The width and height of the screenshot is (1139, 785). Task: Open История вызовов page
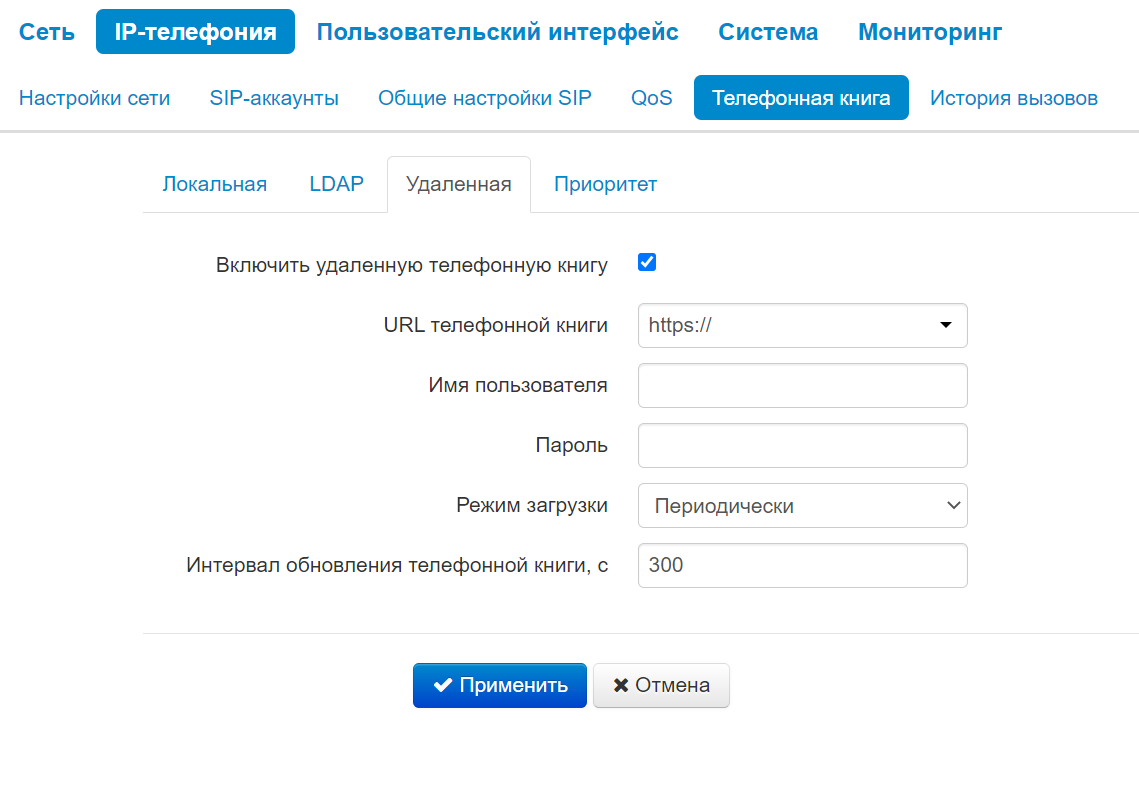pyautogui.click(x=1014, y=98)
